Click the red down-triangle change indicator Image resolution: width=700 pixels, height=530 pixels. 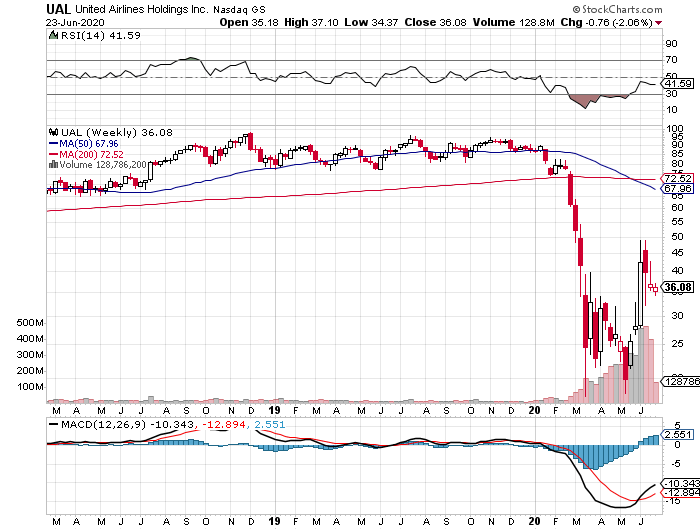659,23
